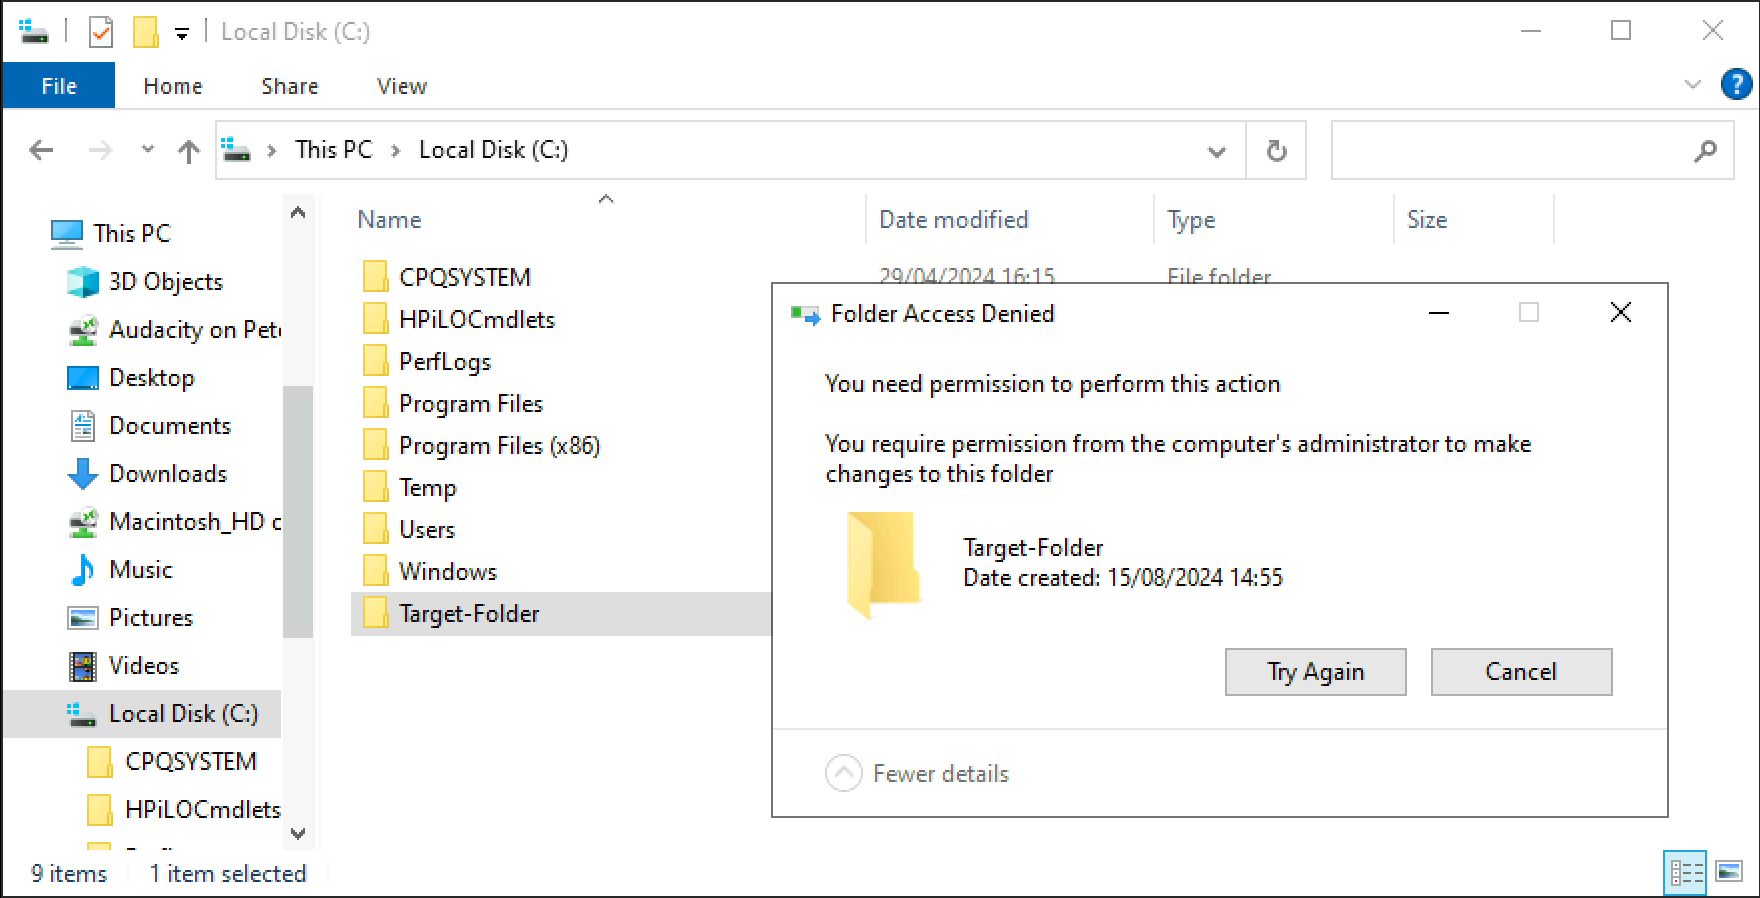The height and width of the screenshot is (898, 1760).
Task: Collapse dialog with Fewer details
Action: (843, 773)
